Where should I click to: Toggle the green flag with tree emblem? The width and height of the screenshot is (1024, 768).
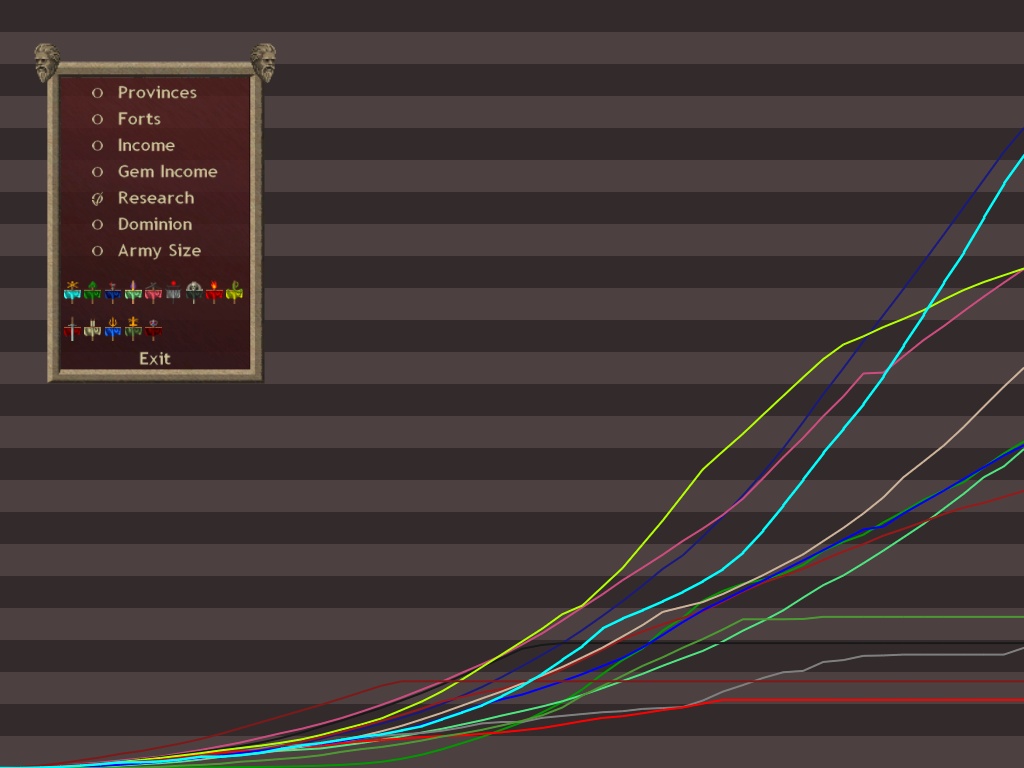coord(93,292)
